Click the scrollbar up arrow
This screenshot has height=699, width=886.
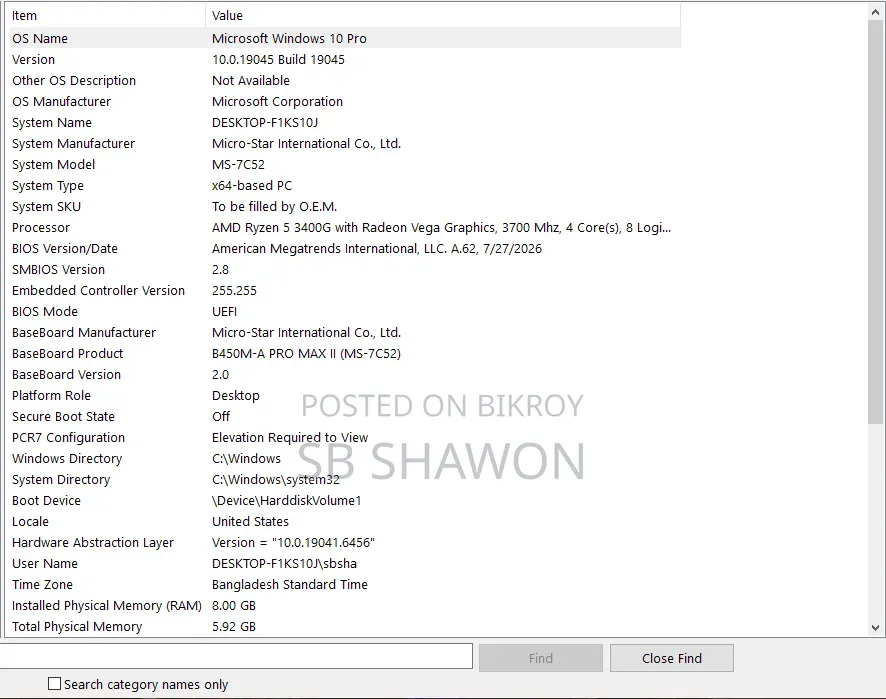tap(876, 12)
